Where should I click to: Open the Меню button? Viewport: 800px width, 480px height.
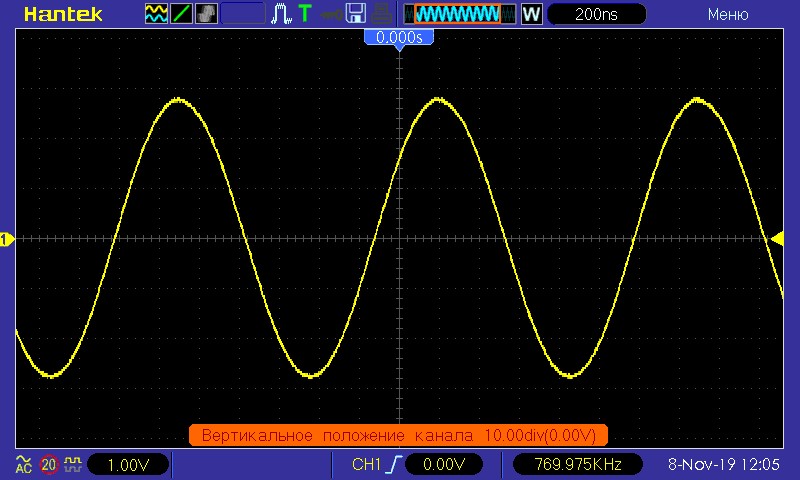[x=728, y=14]
